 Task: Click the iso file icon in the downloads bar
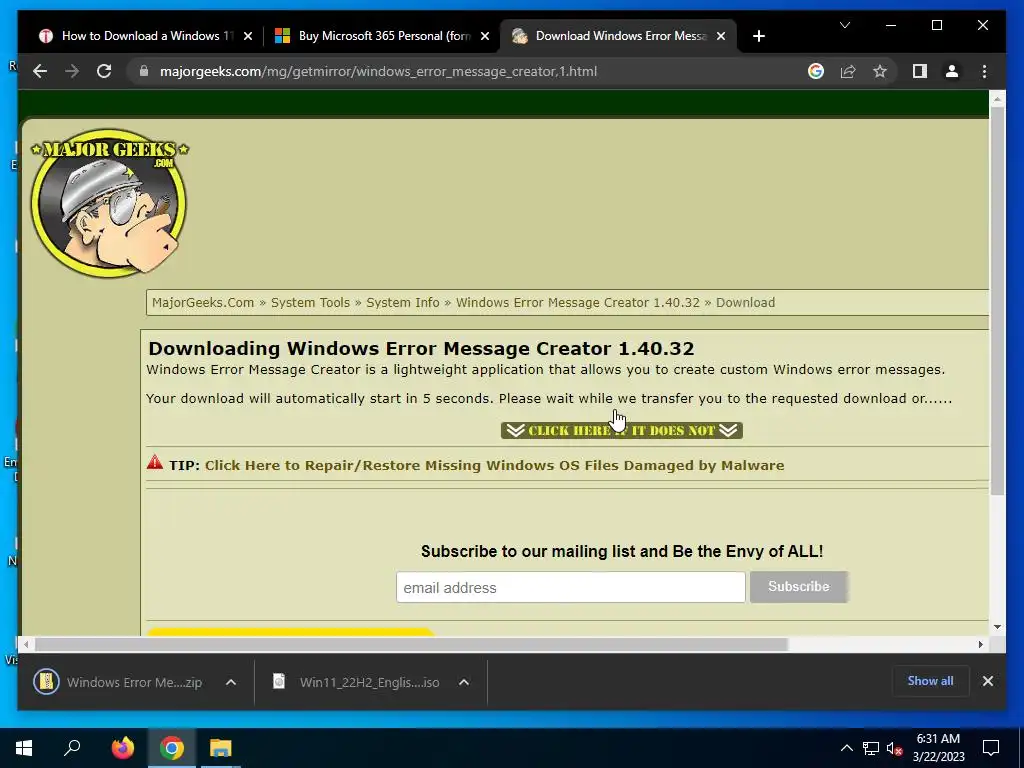tap(279, 682)
